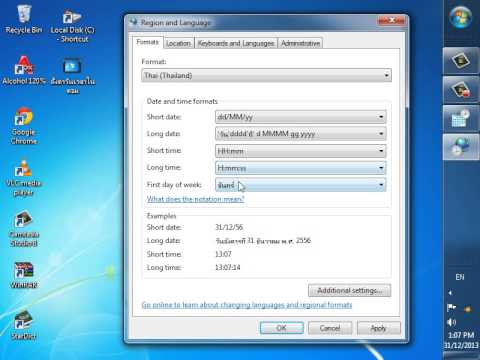Select the WinRAR desktop icon
The width and height of the screenshot is (480, 360).
(x=23, y=275)
